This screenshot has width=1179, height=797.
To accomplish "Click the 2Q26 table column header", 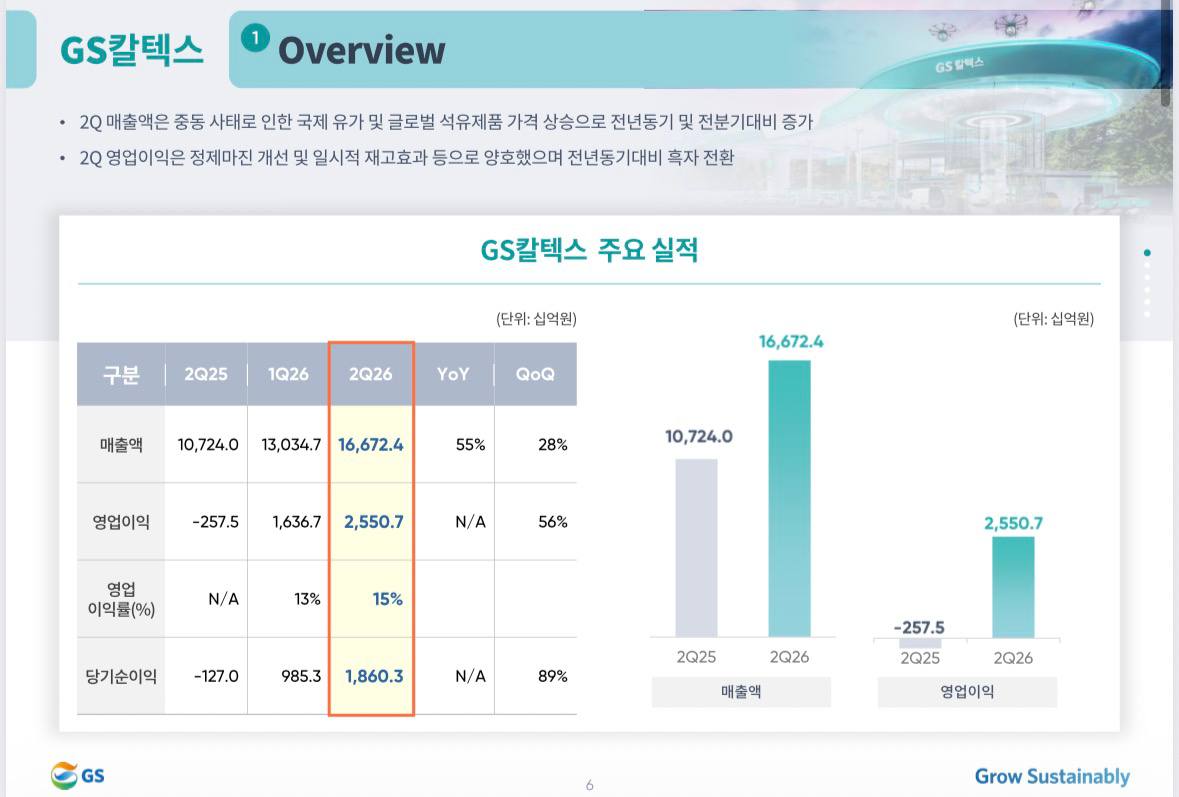I will pos(371,374).
